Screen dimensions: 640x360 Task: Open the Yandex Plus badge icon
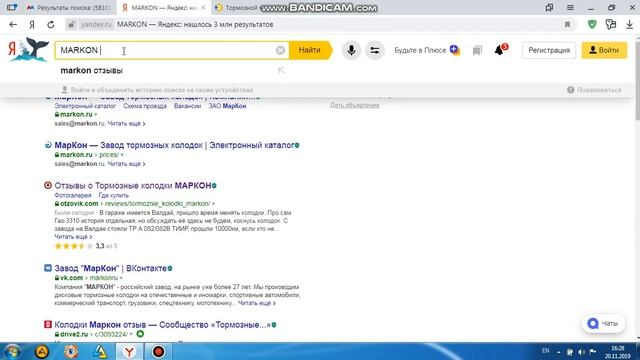[x=455, y=50]
